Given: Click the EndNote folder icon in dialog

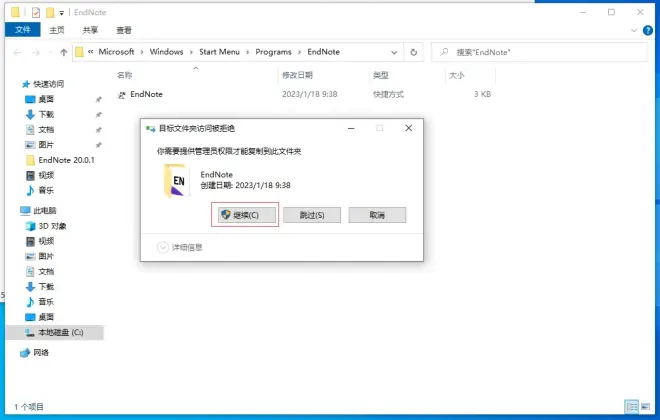Looking at the screenshot, I should pos(177,181).
